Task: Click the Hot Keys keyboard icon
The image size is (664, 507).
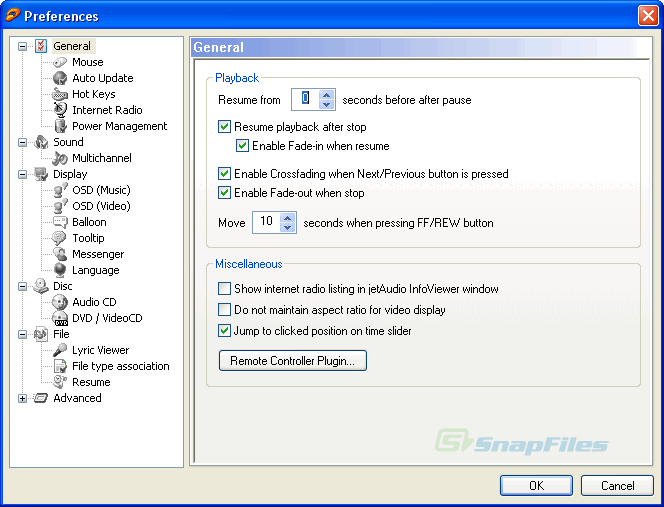Action: [x=60, y=94]
